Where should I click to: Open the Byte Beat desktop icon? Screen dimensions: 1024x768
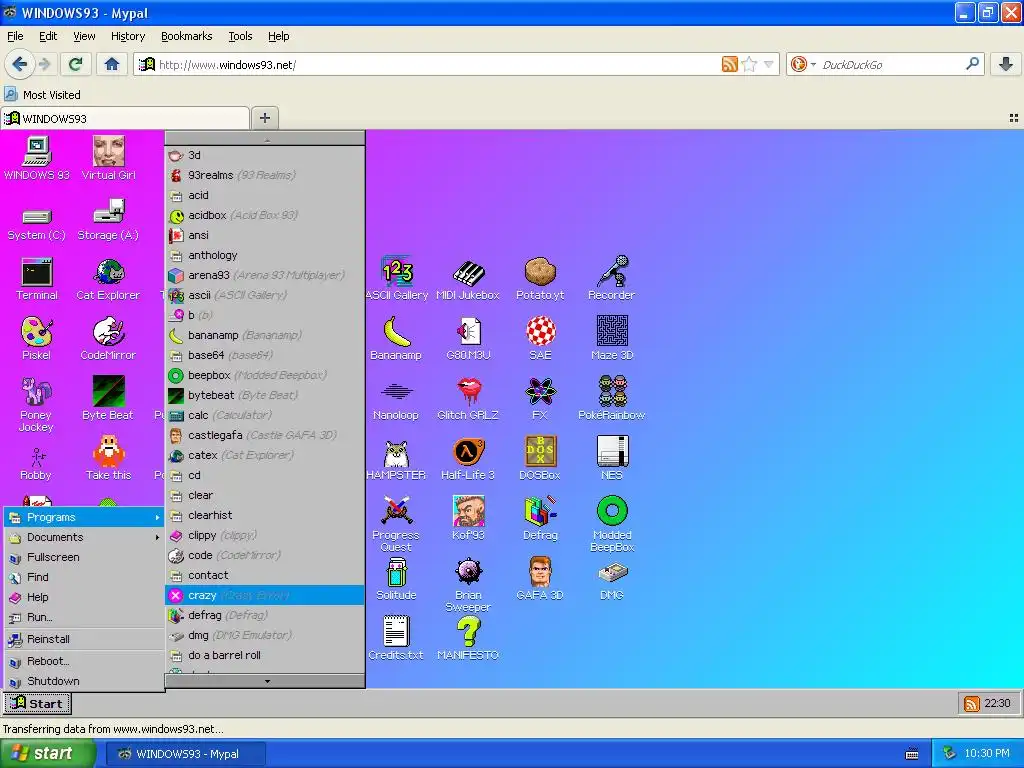click(108, 398)
